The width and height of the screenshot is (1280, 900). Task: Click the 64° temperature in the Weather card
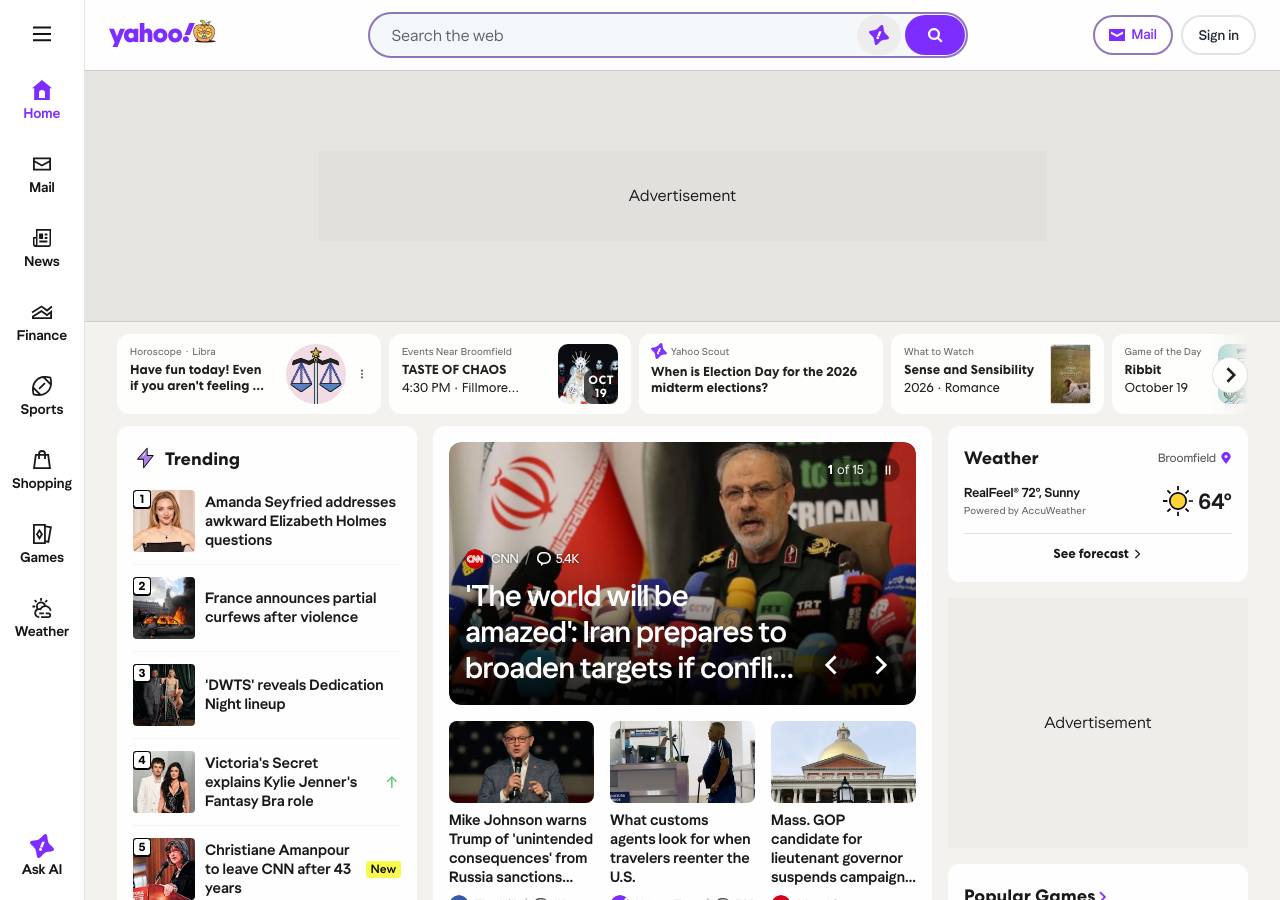point(1215,501)
